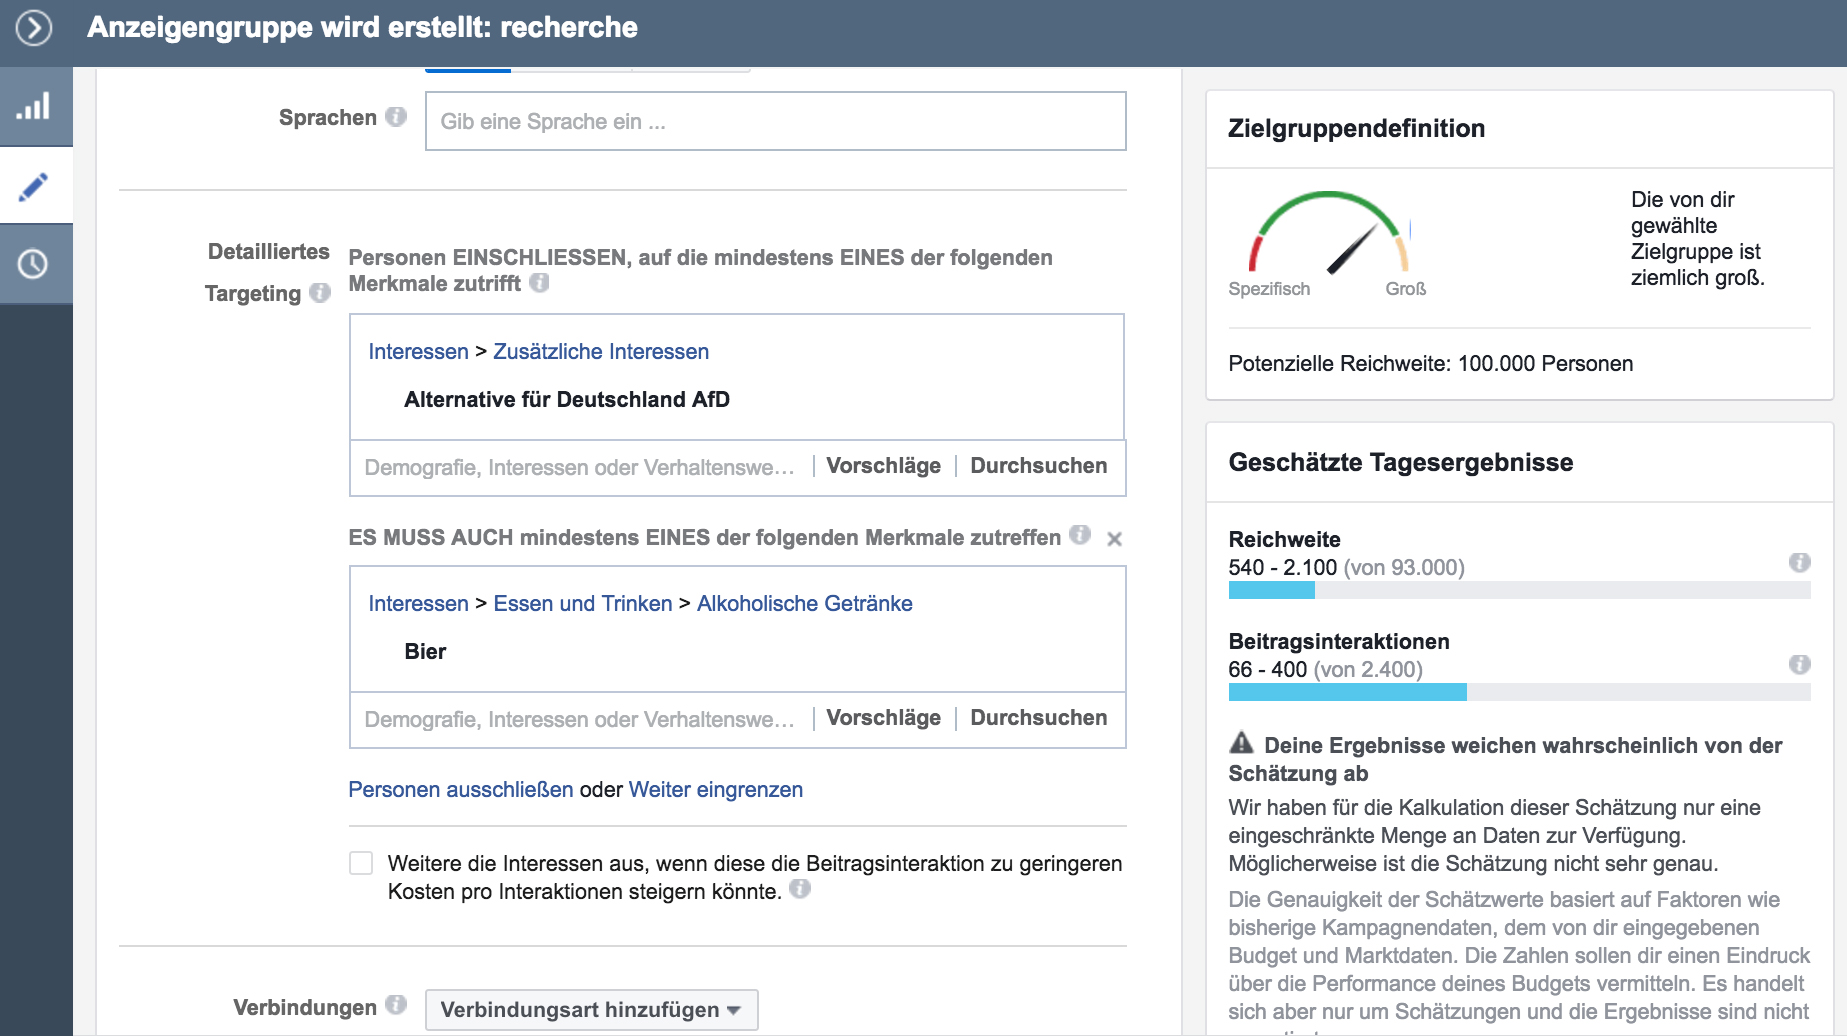Focus the Gib eine Sprache ein field
The height and width of the screenshot is (1036, 1847).
coord(776,121)
